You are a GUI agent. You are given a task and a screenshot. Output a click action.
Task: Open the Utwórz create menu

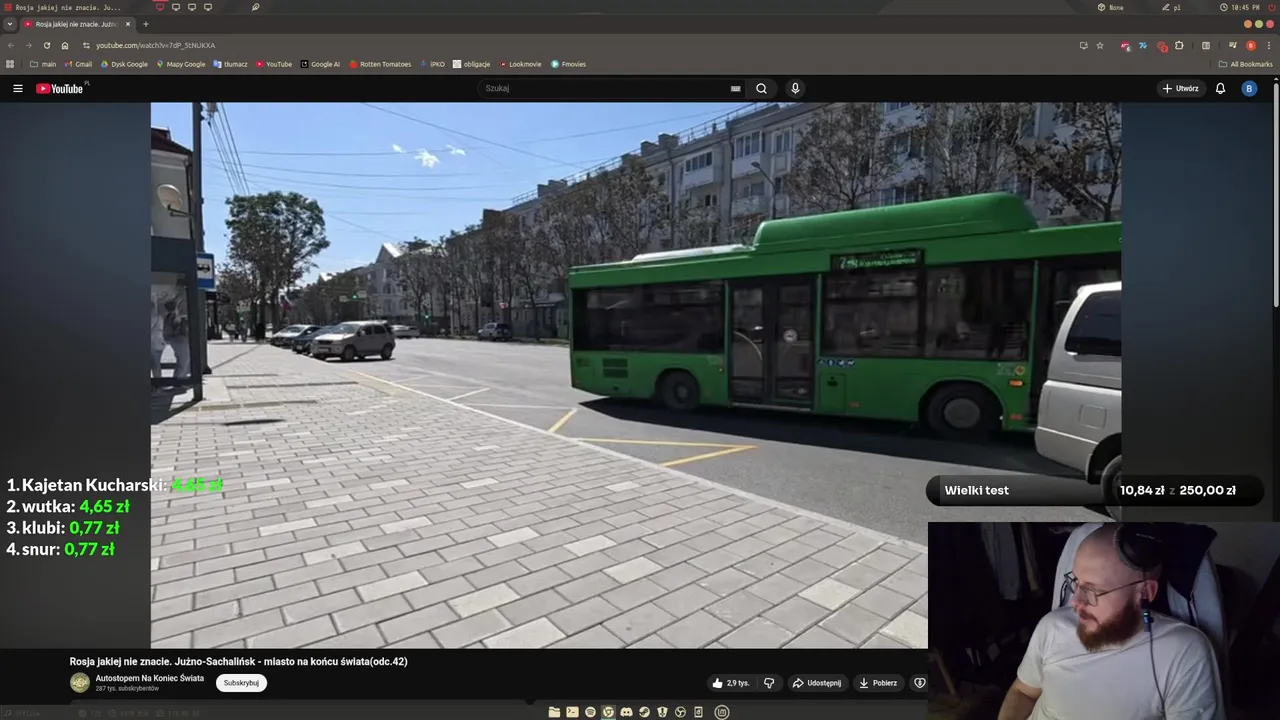point(1180,88)
